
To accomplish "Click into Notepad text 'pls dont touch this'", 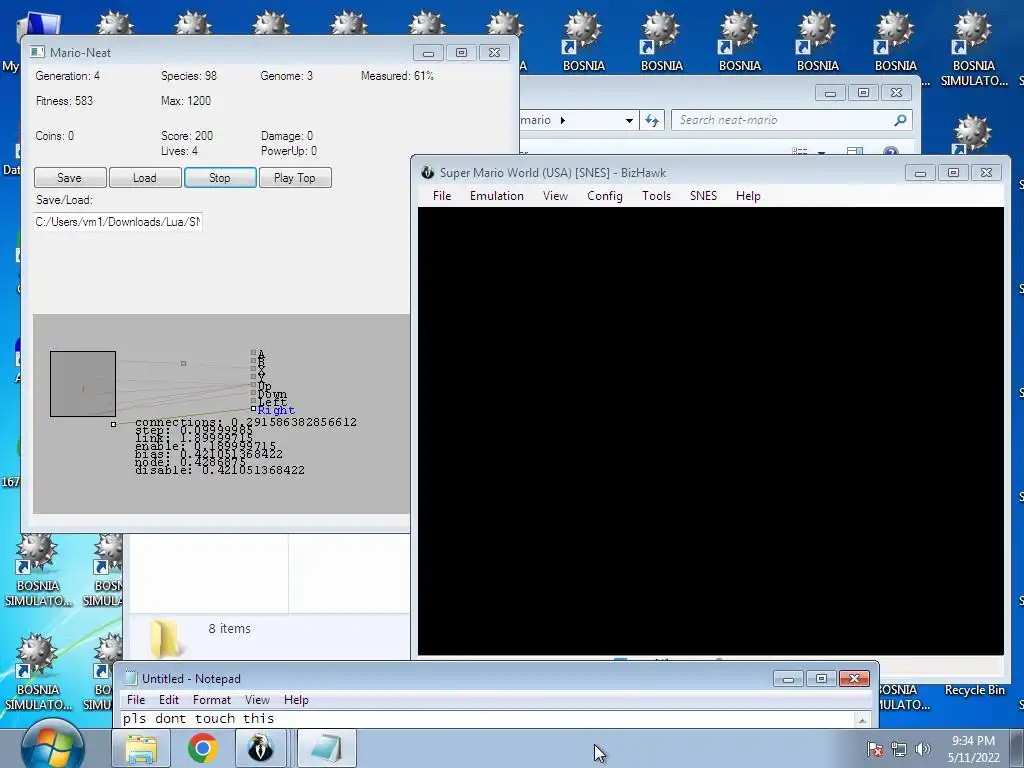I will [199, 718].
